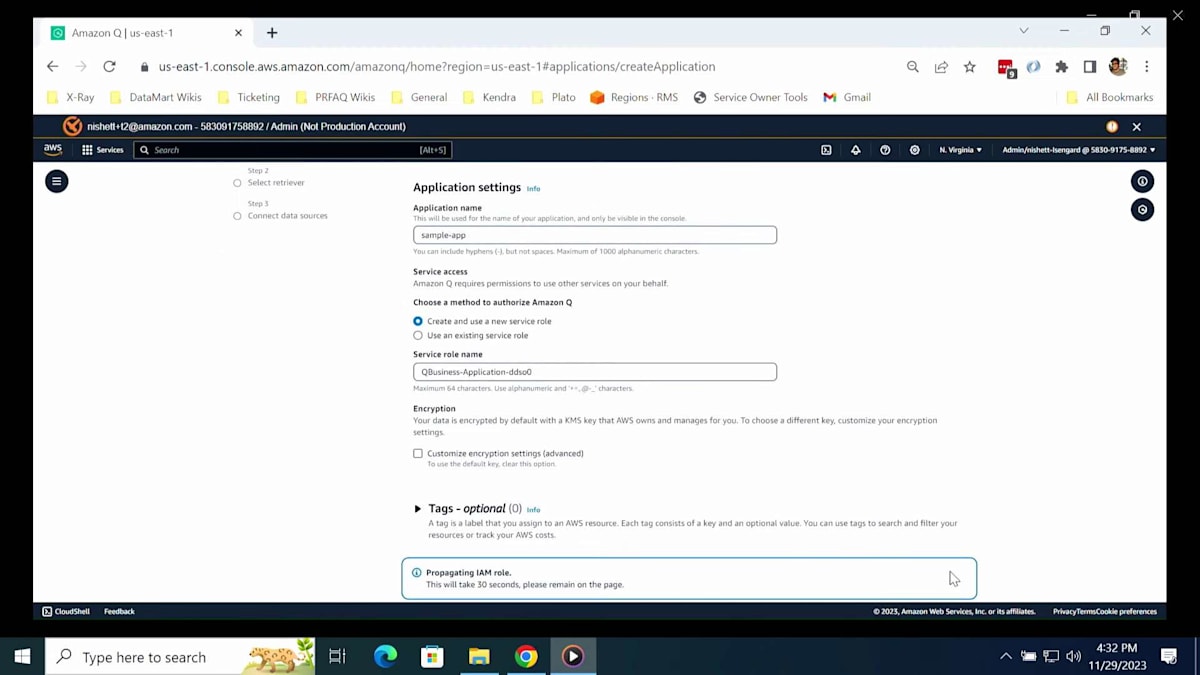This screenshot has width=1200, height=675.
Task: Open Windows Start menu
Action: [22, 656]
